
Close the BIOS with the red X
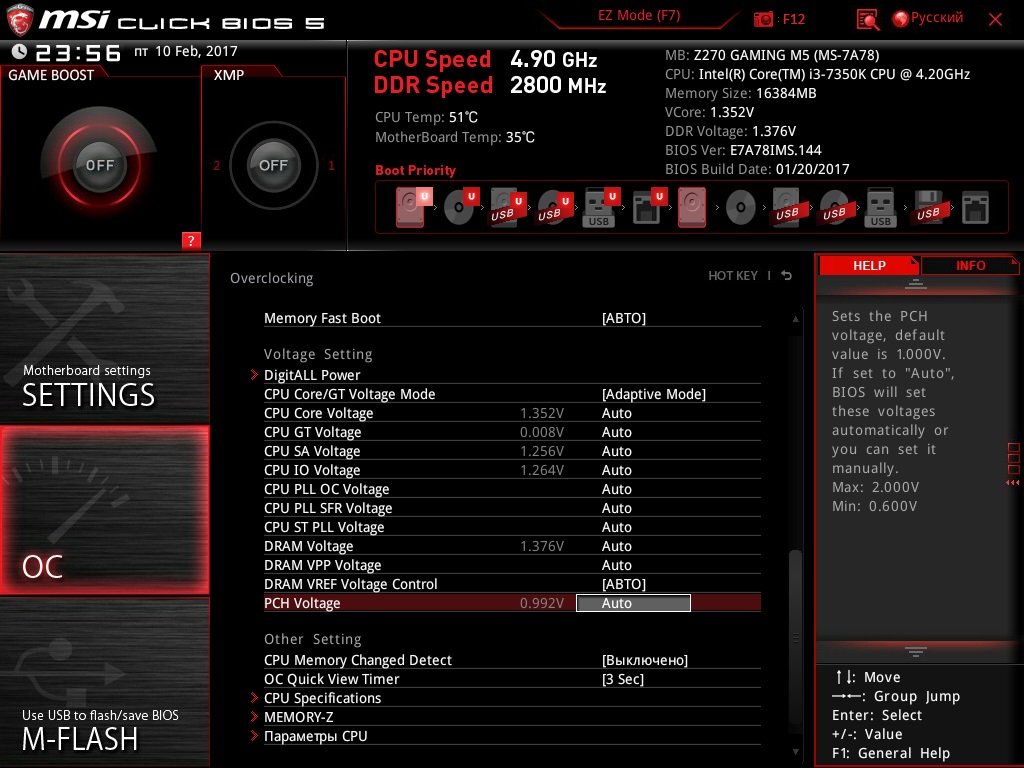[x=995, y=20]
